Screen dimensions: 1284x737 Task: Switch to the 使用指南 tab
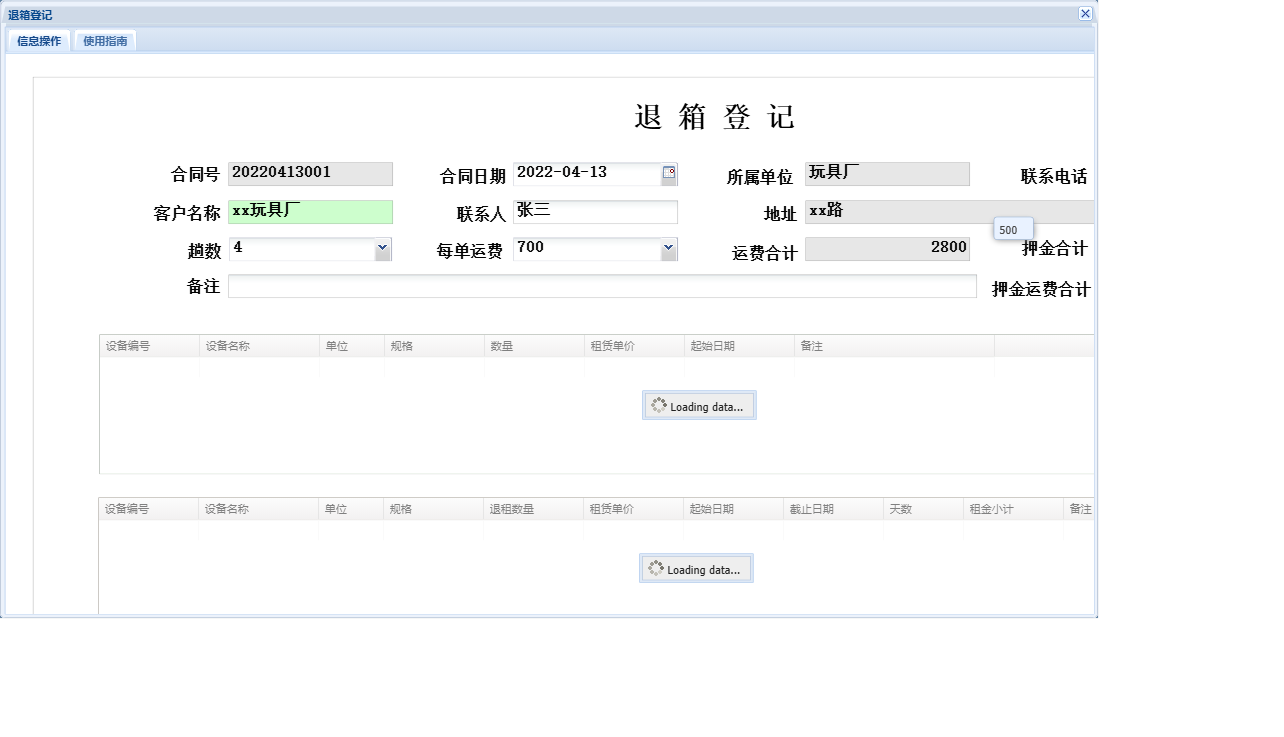tap(105, 40)
